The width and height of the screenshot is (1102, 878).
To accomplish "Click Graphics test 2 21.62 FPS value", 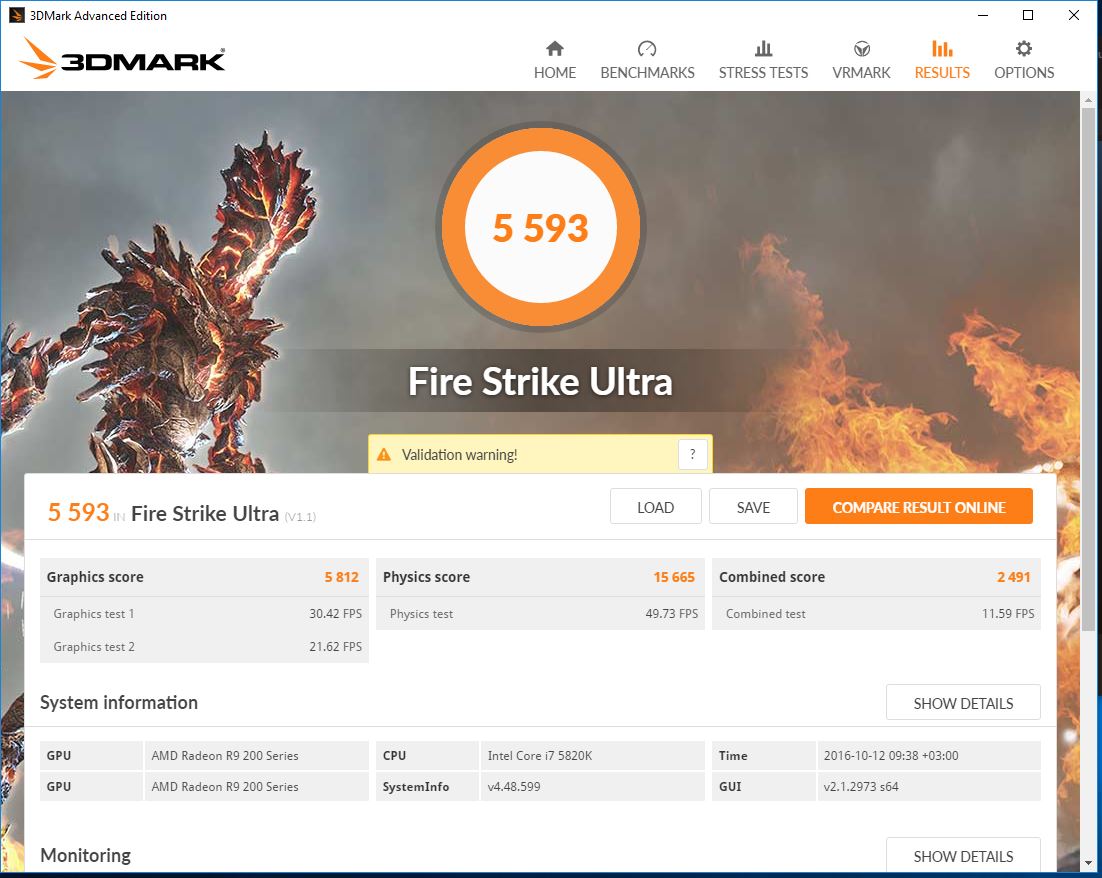I will 335,647.
